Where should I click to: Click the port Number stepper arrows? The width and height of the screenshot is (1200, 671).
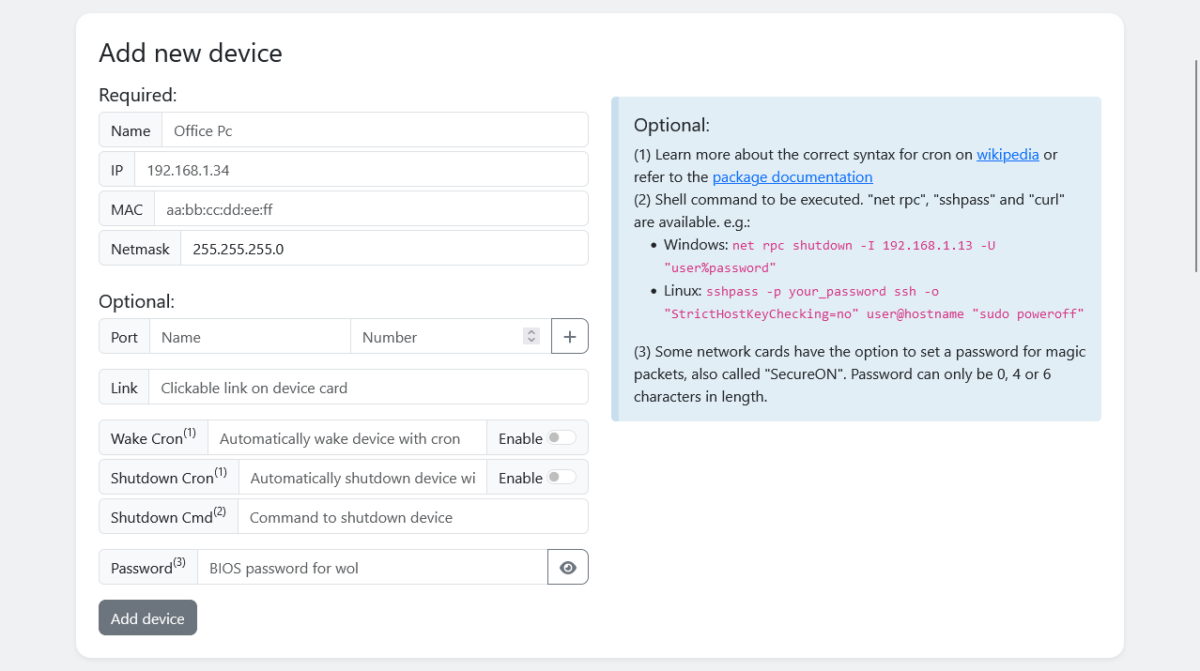pos(532,337)
